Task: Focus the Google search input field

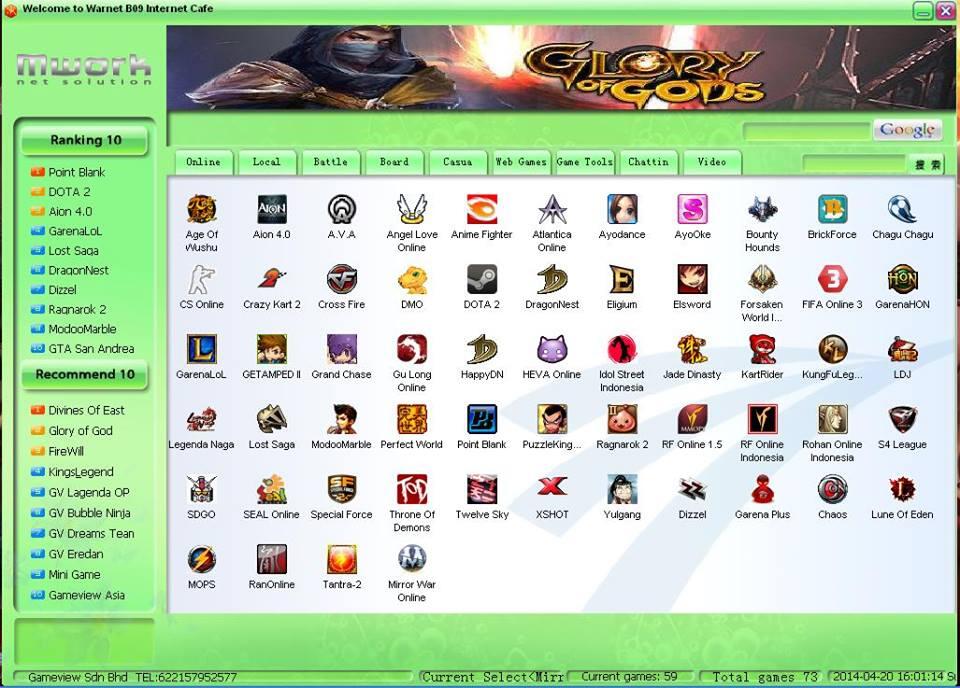Action: pyautogui.click(x=806, y=130)
